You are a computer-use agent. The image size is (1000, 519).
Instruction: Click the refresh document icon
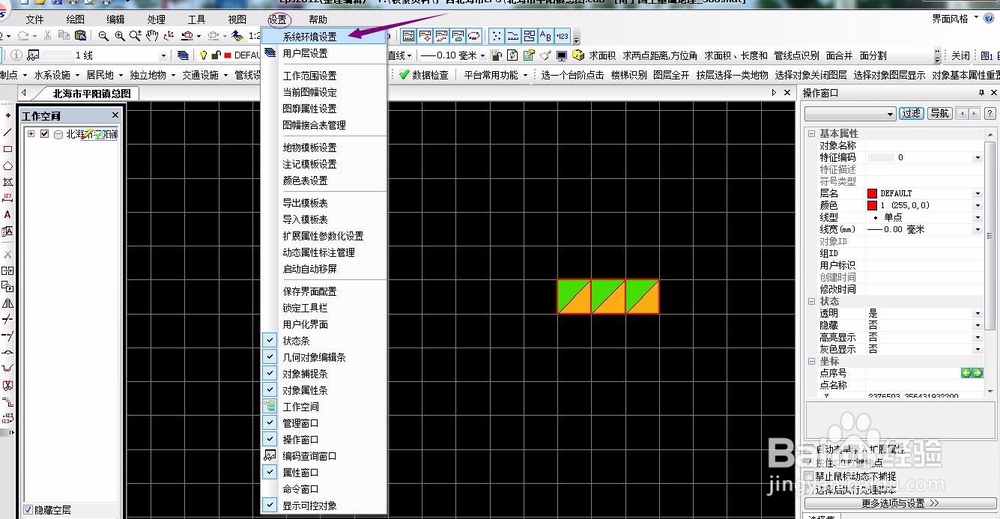[x=512, y=55]
